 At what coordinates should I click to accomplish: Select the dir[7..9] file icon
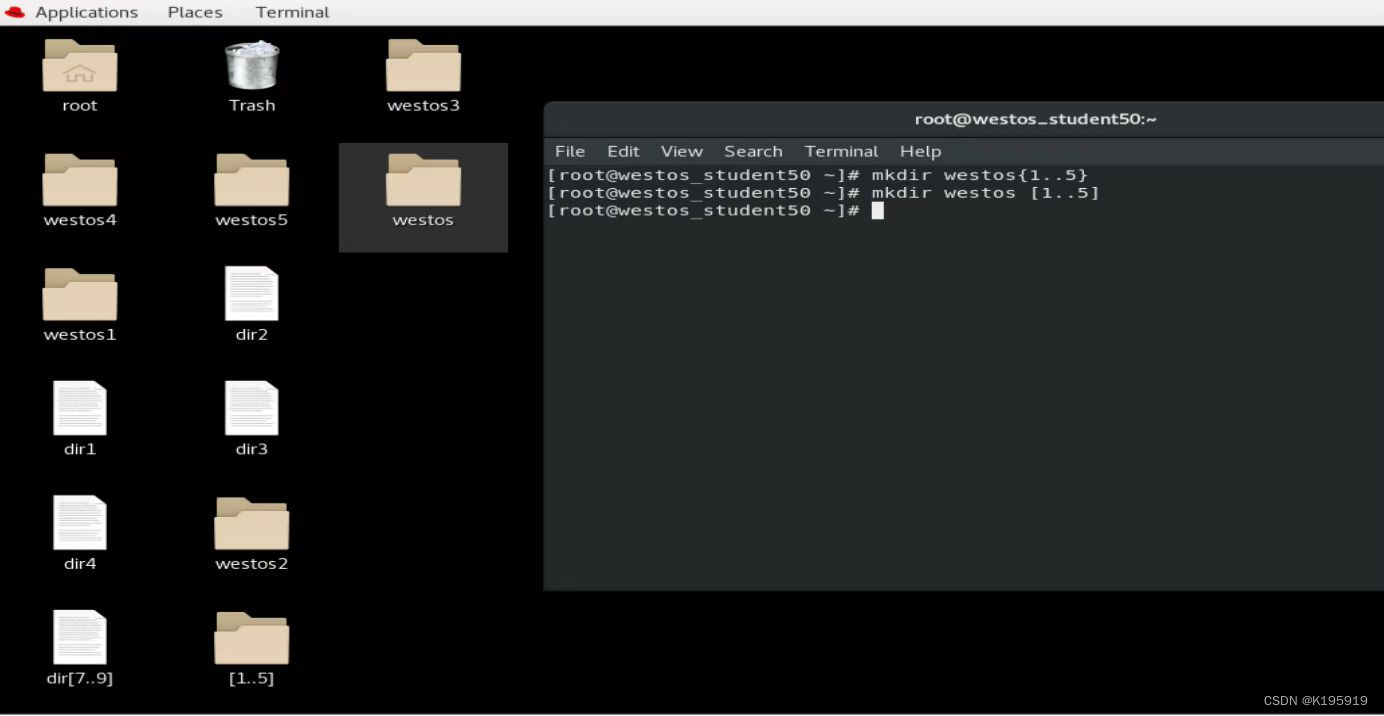click(80, 637)
